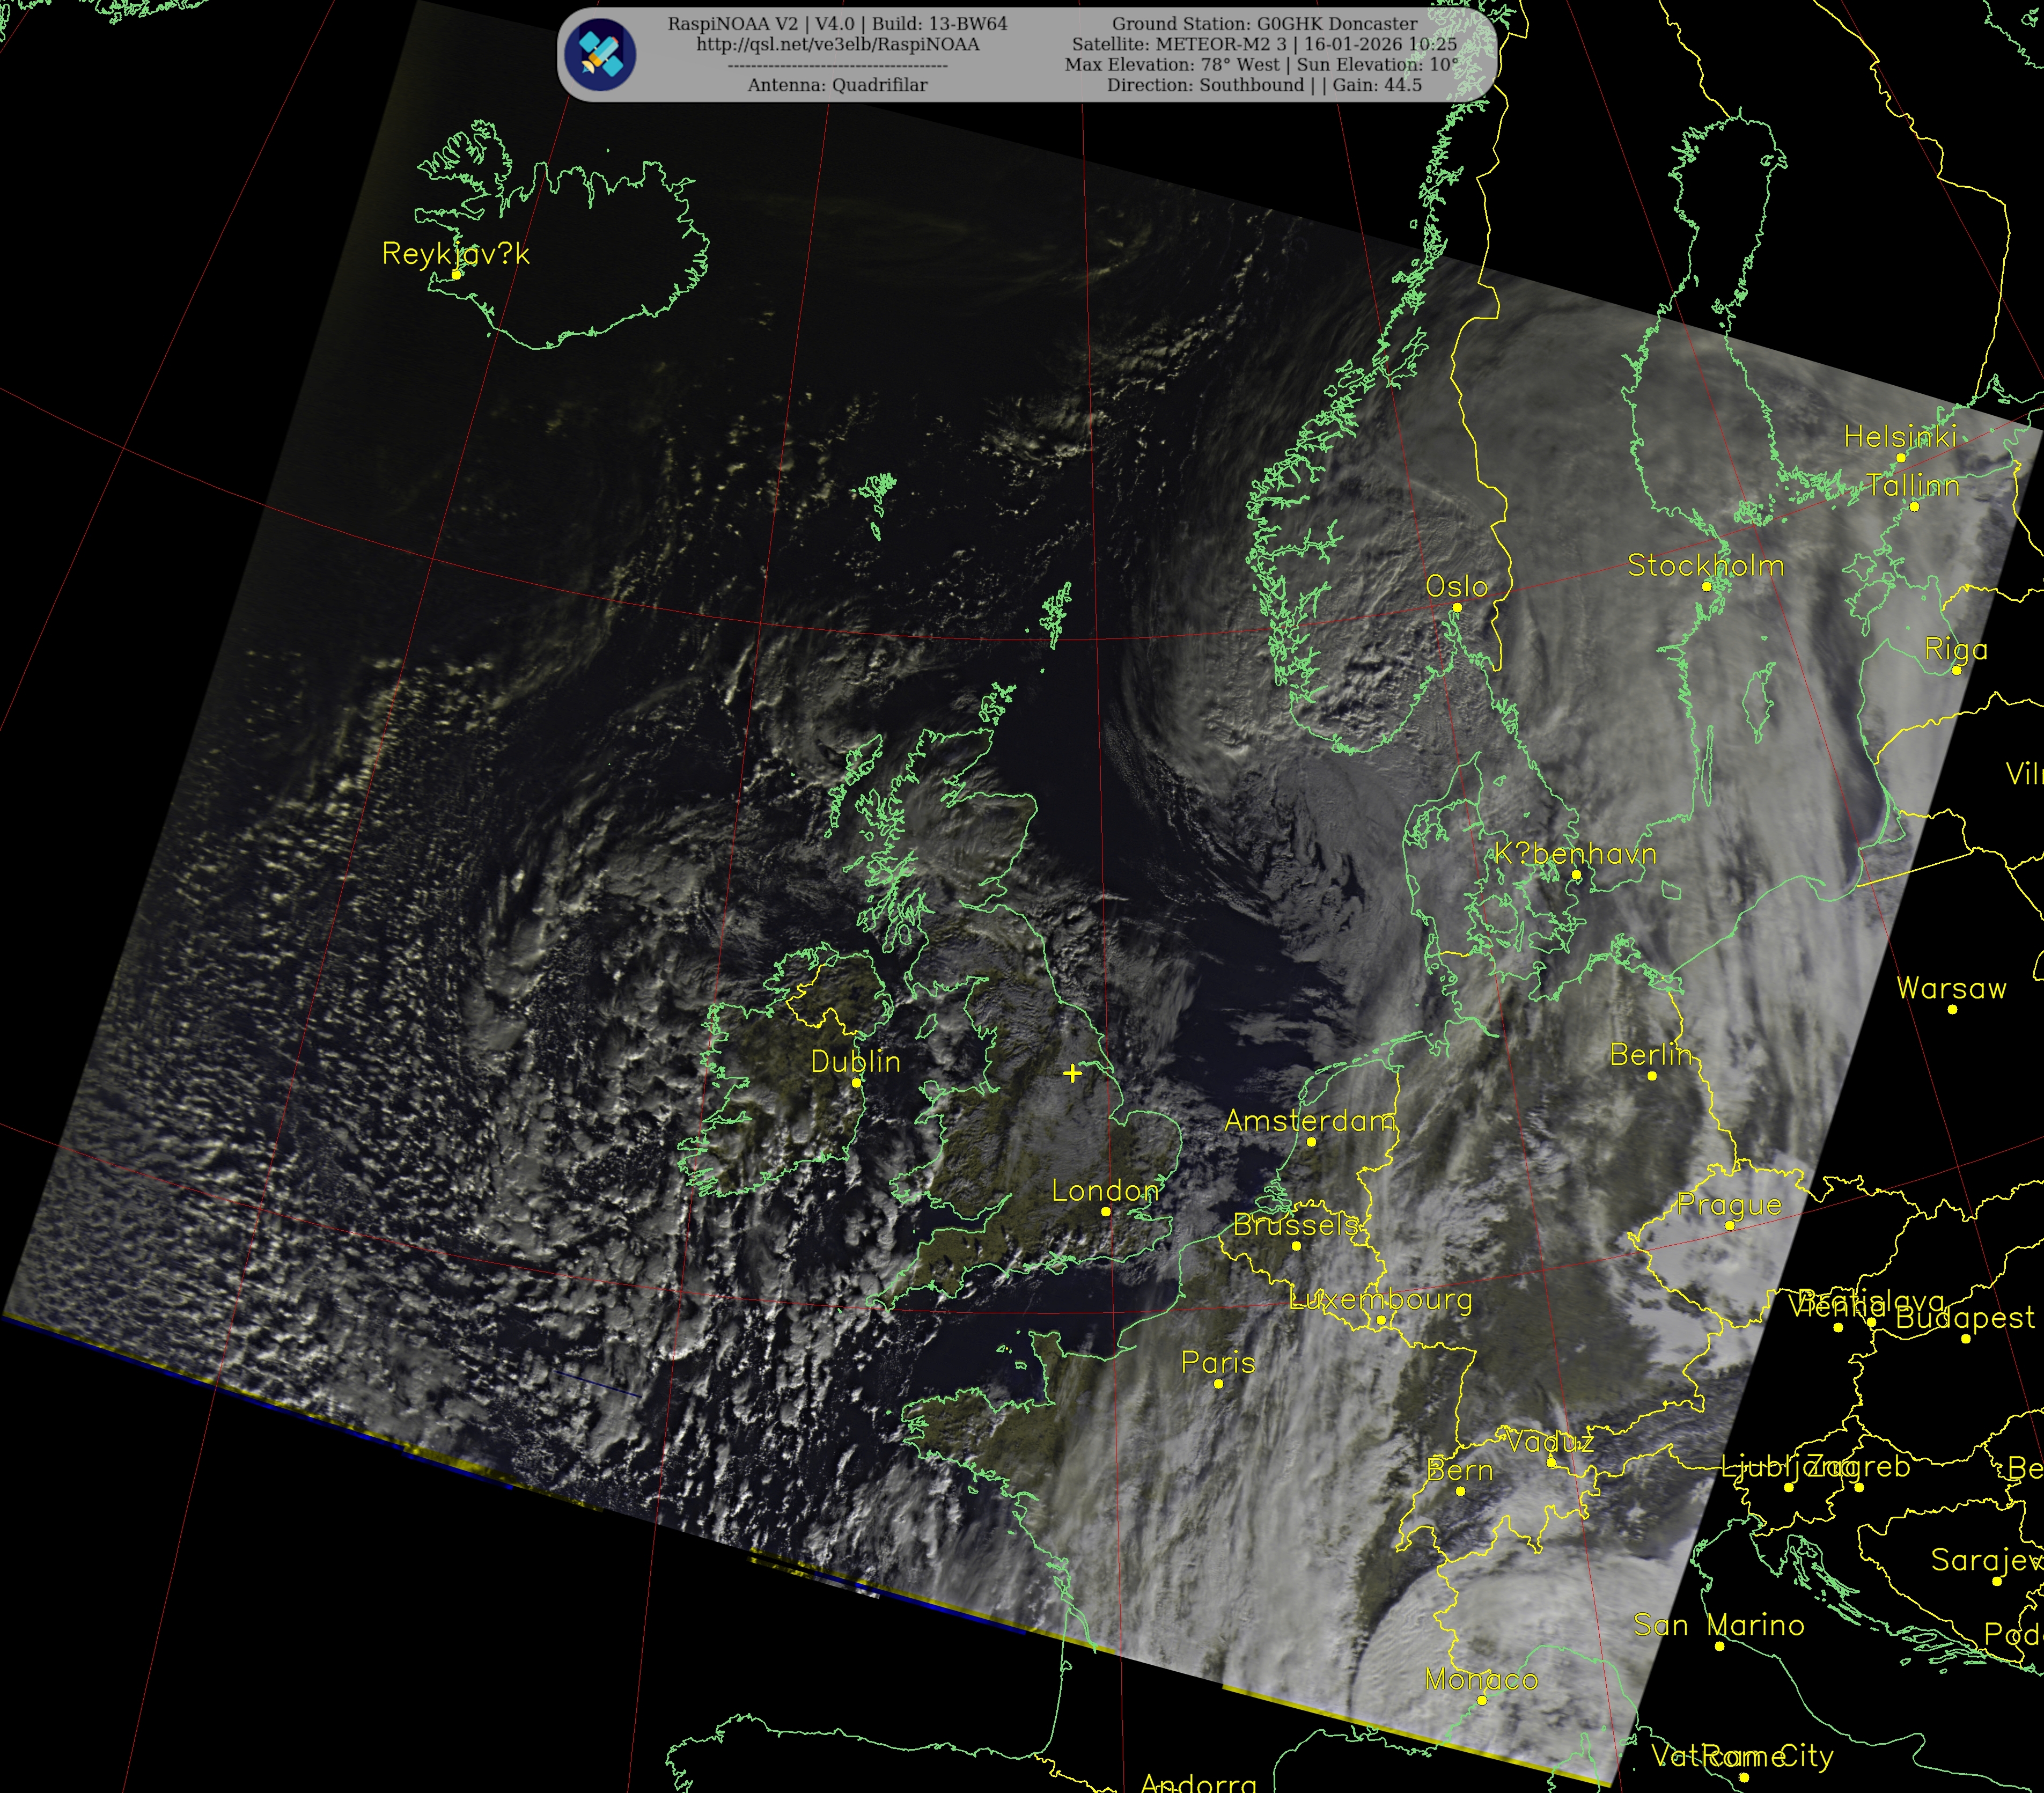Click the Amsterdam map label

pos(1310,1120)
